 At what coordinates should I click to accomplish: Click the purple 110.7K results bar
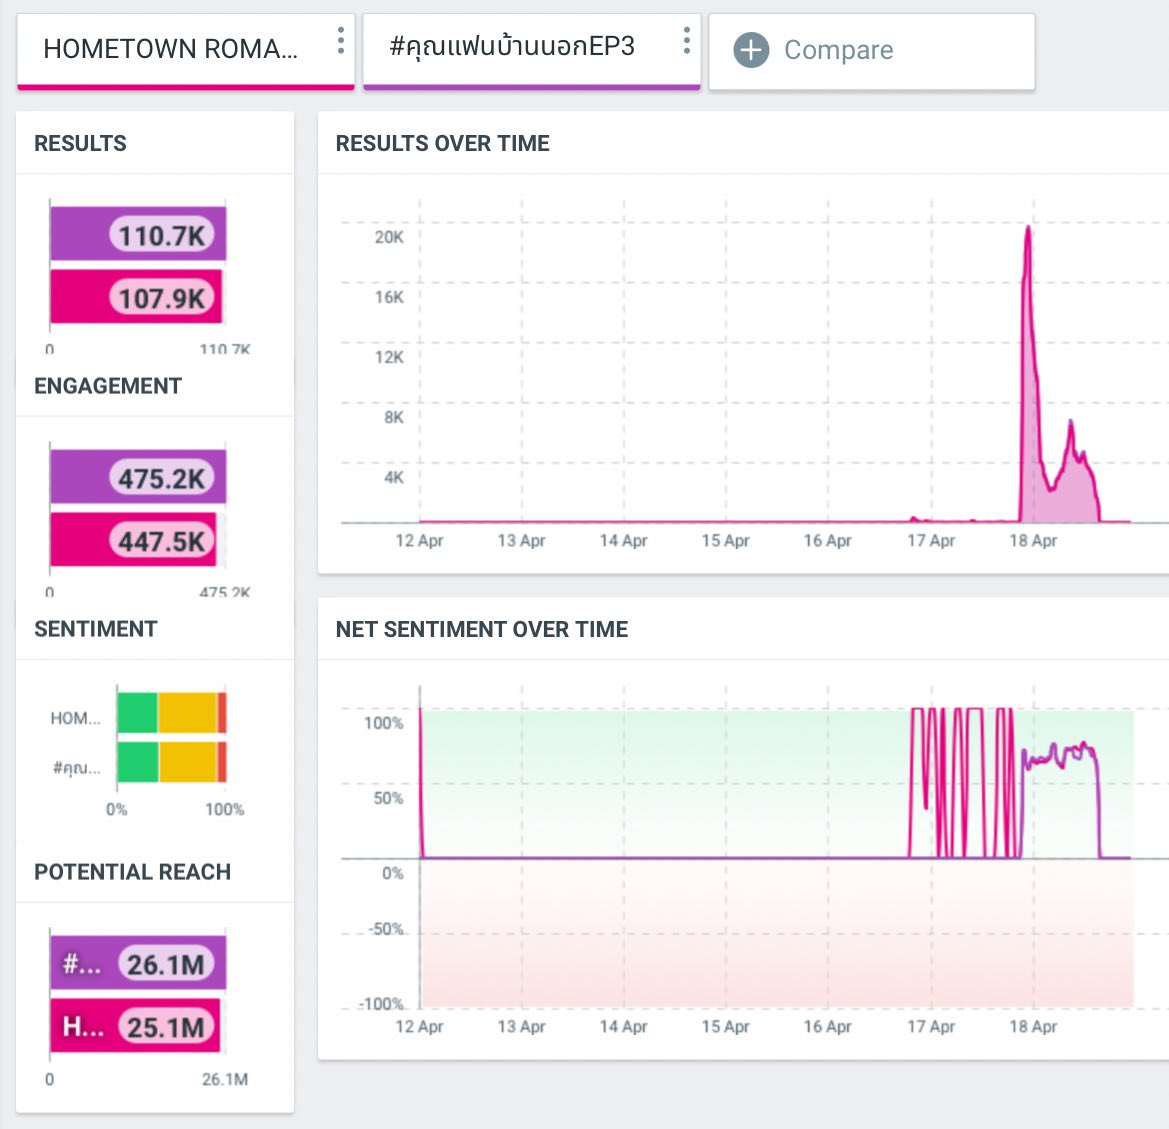[137, 232]
